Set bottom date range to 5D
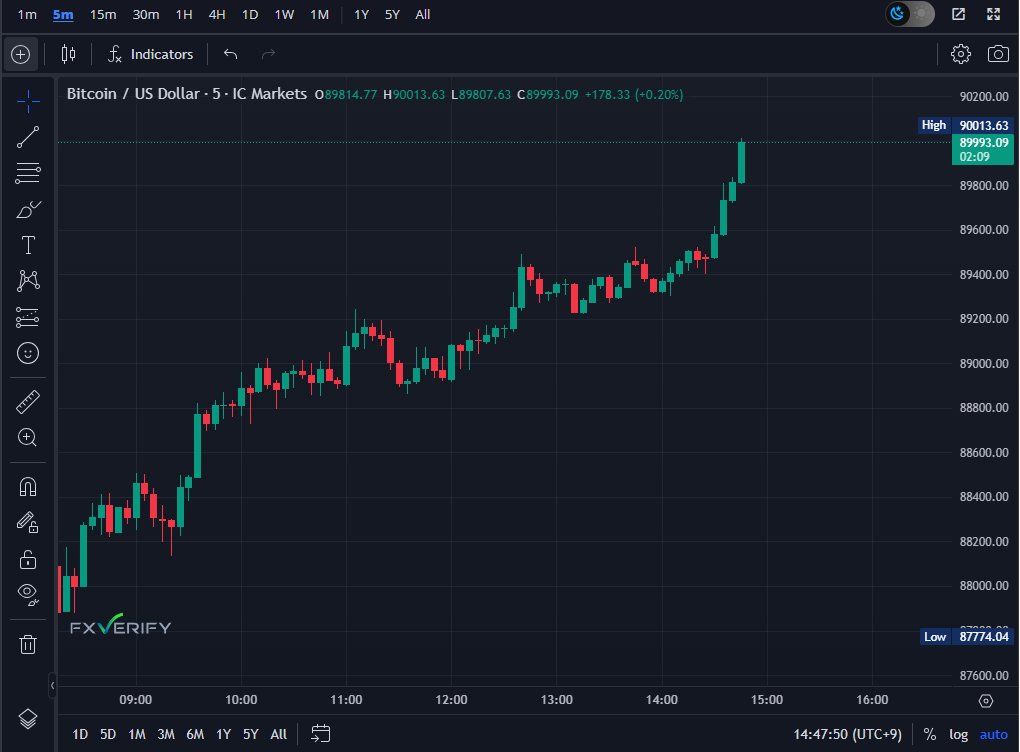 point(108,734)
